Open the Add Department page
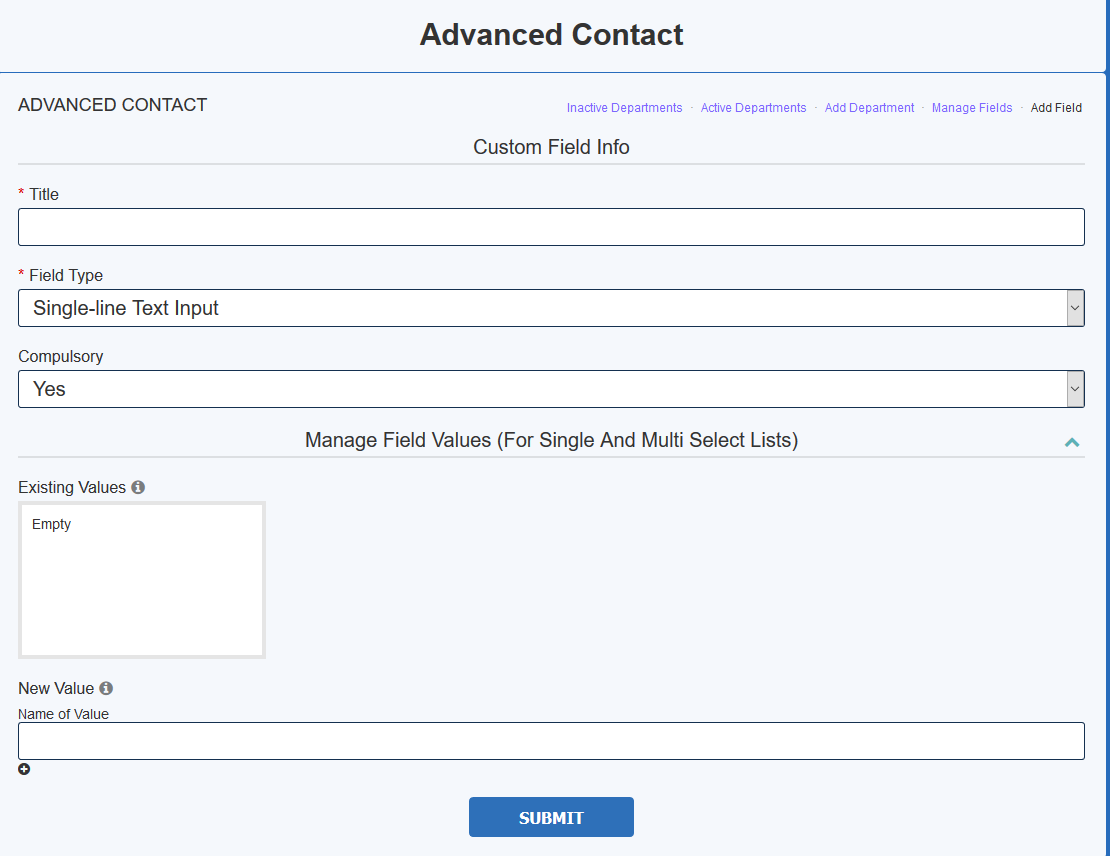The image size is (1110, 856). pos(869,108)
